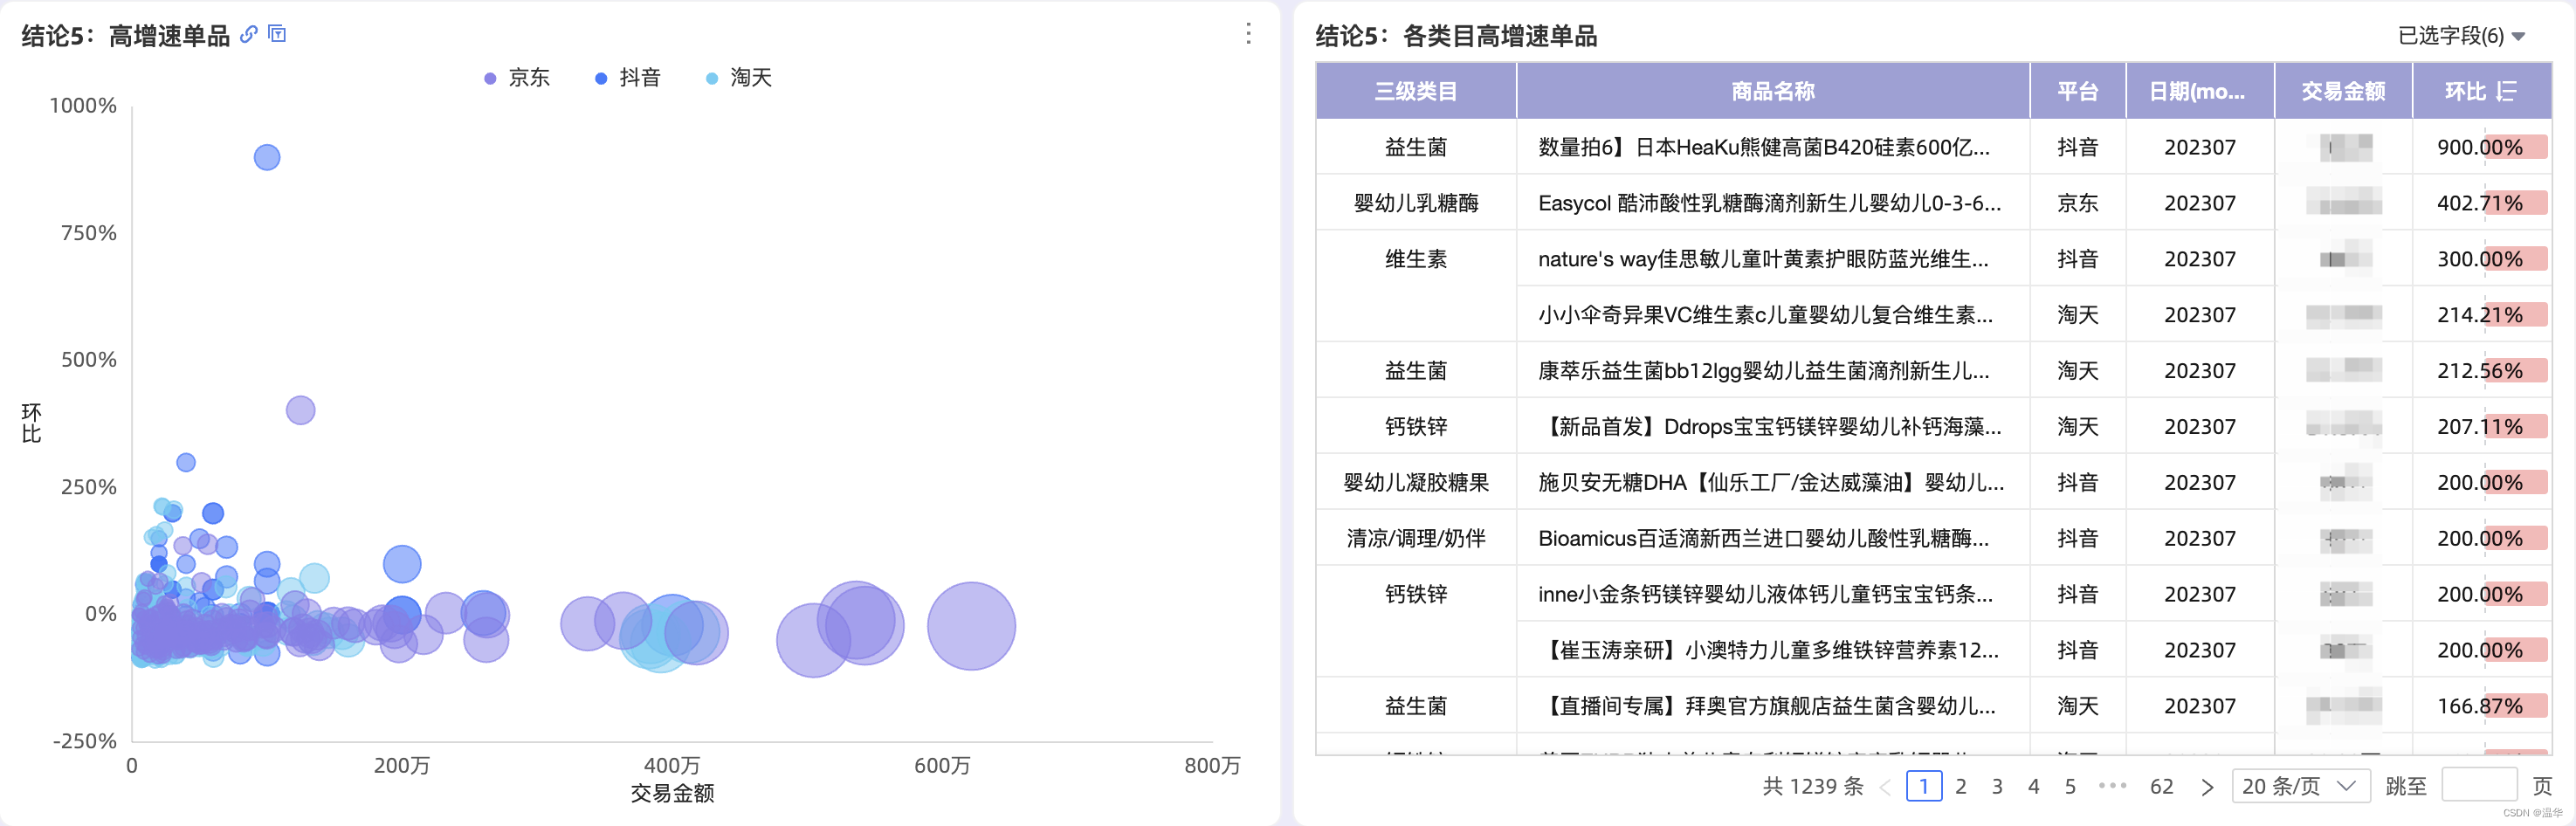This screenshot has height=826, width=2576.
Task: Click the largest bubble near 600万
Action: [x=971, y=626]
